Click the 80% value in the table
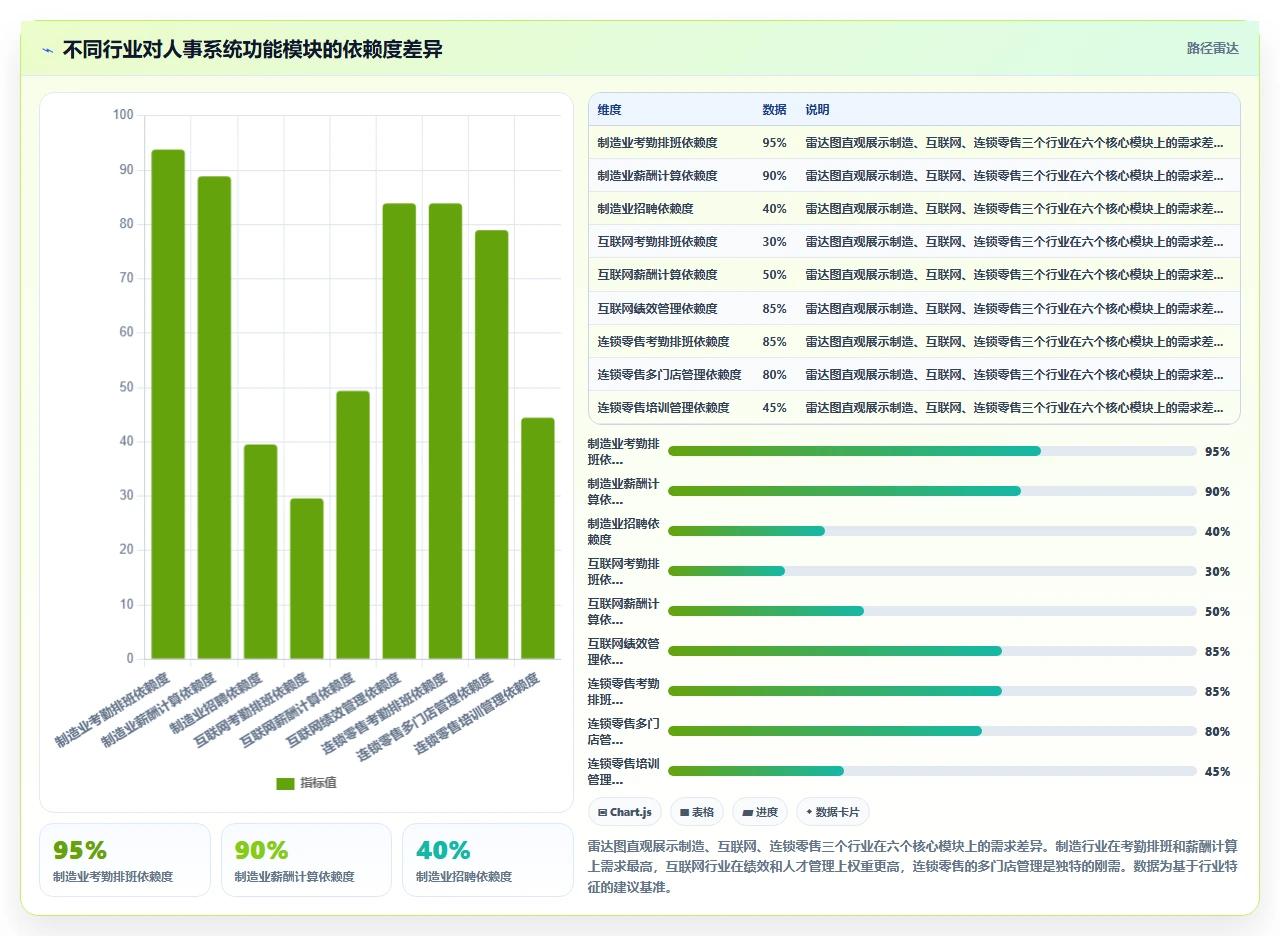The height and width of the screenshot is (936, 1280). click(x=774, y=375)
